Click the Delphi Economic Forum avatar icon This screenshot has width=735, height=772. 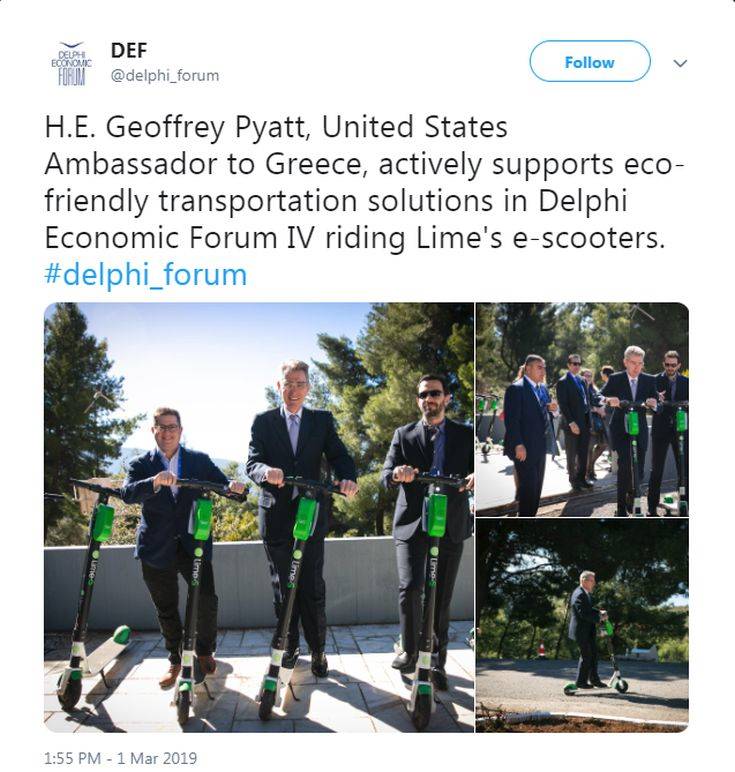[x=72, y=64]
